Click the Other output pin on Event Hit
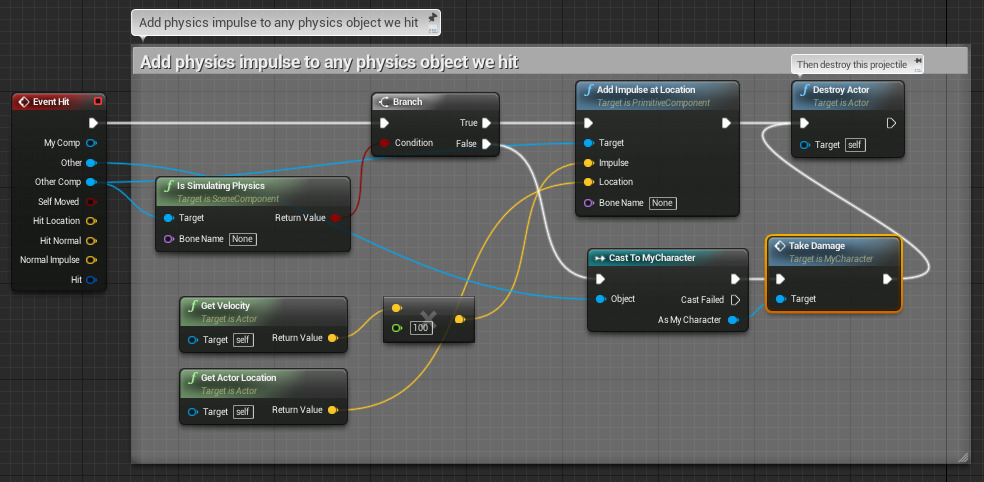The height and width of the screenshot is (482, 984). tap(91, 163)
